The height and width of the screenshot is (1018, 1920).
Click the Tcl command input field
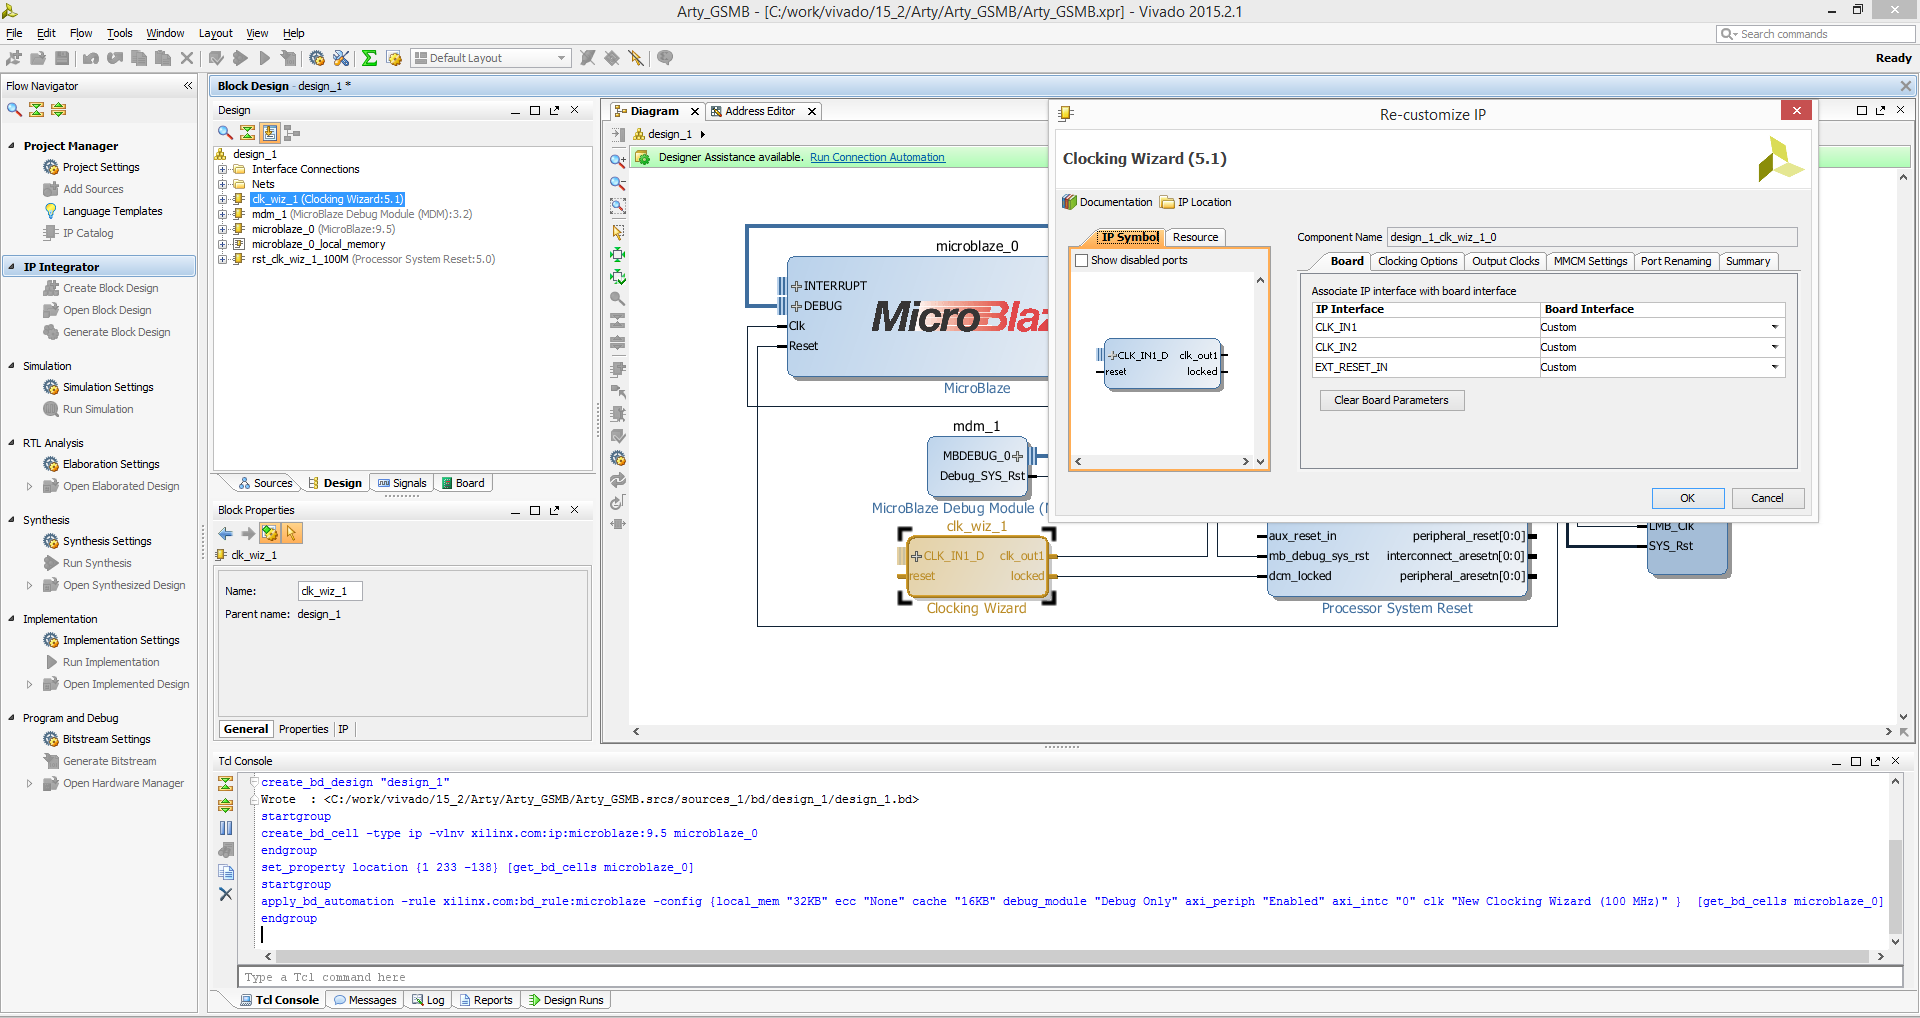(1068, 977)
